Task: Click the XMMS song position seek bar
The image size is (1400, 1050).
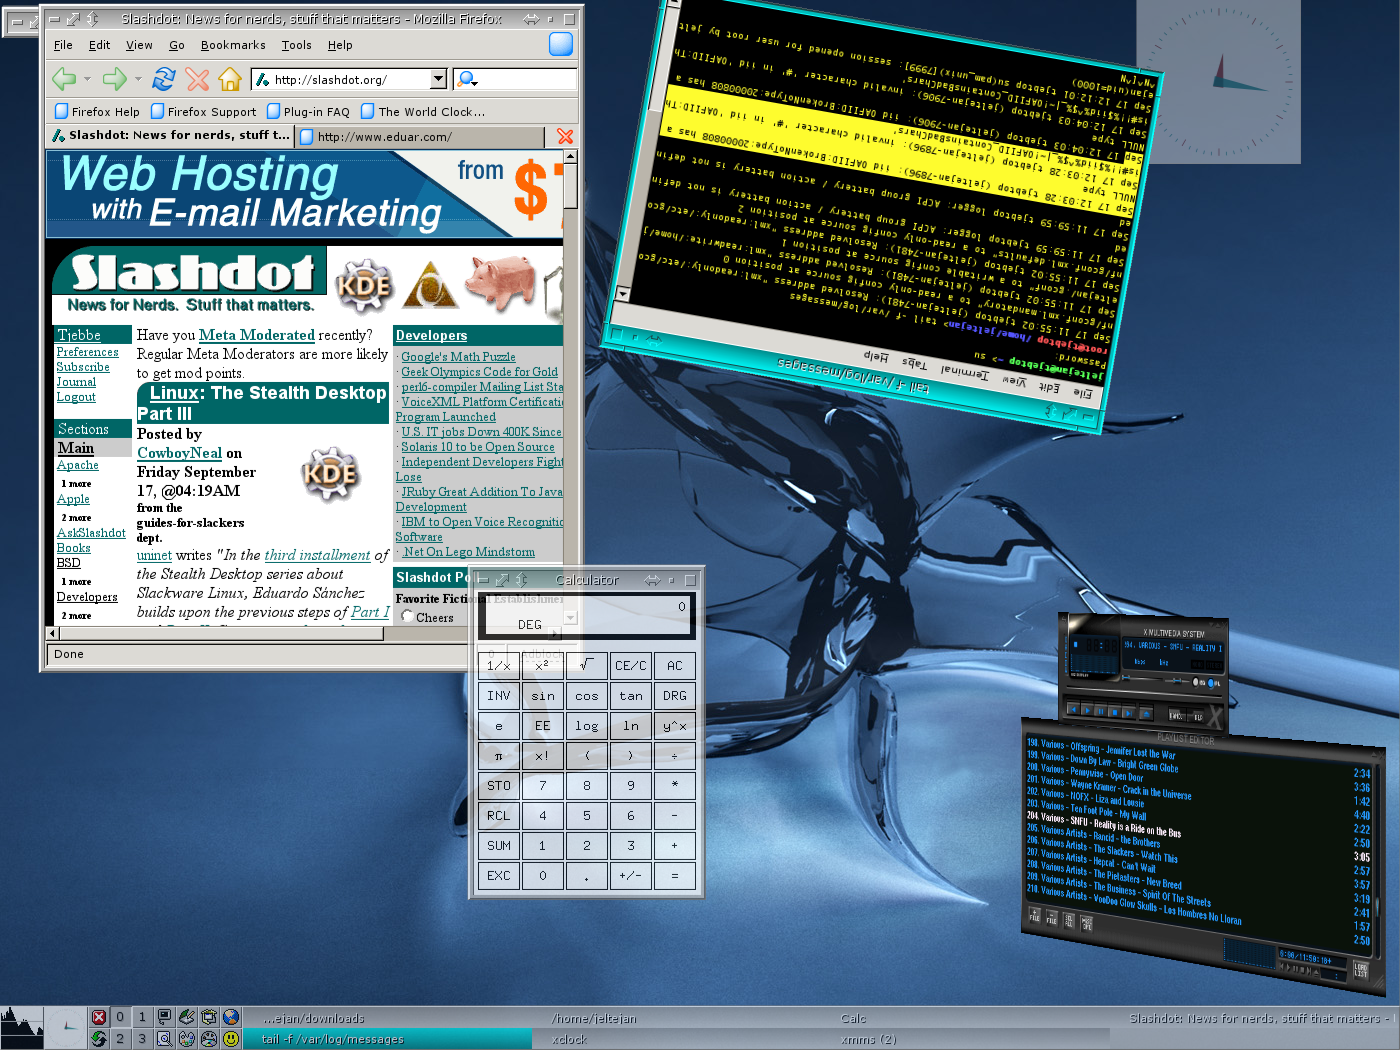Action: [x=1144, y=693]
